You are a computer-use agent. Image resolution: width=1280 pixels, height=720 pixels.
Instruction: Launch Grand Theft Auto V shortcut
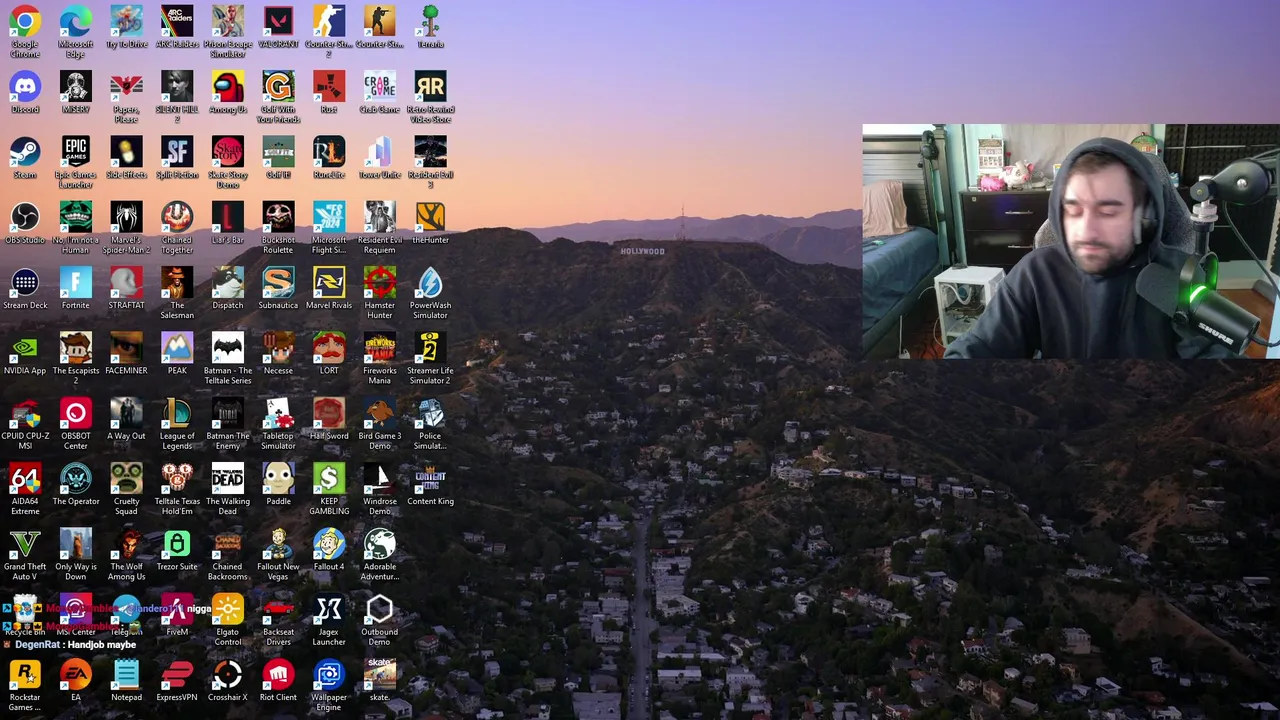click(25, 544)
